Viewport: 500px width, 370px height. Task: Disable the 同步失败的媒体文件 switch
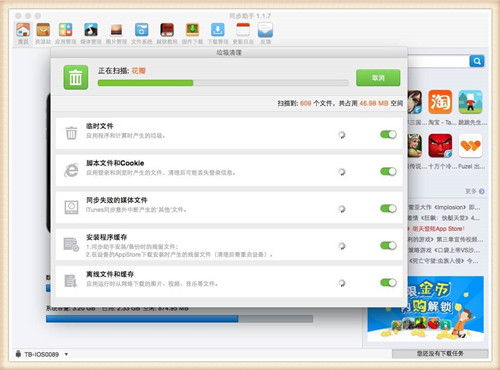[x=388, y=208]
